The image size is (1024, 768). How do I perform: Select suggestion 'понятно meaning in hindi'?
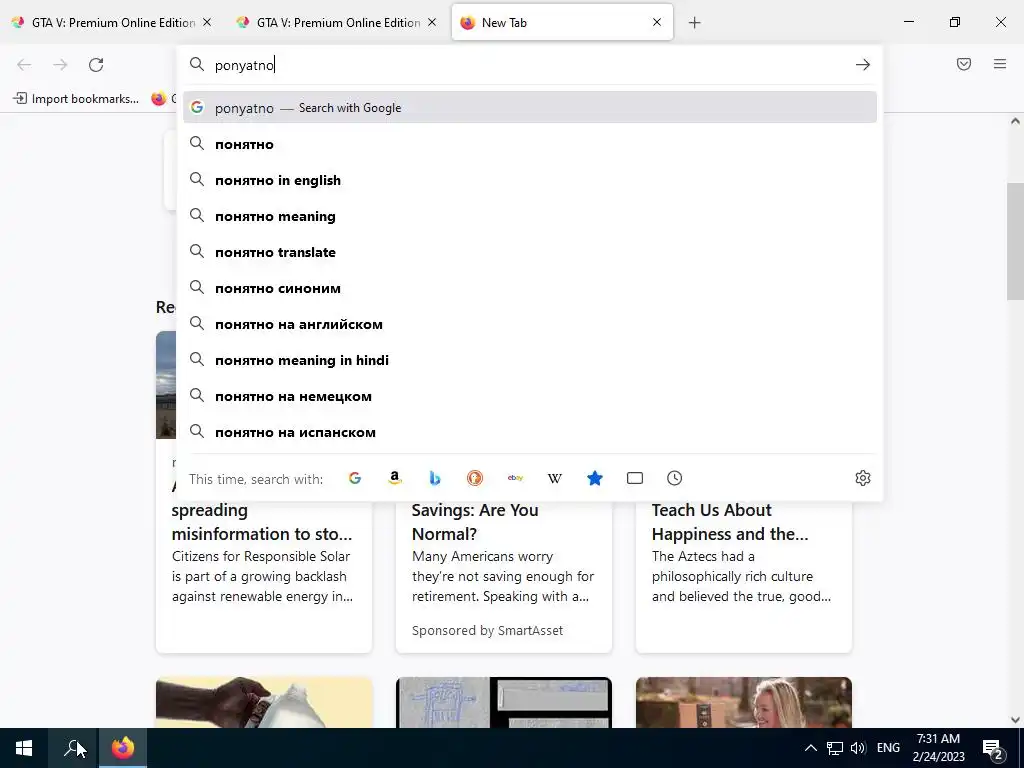(530, 360)
